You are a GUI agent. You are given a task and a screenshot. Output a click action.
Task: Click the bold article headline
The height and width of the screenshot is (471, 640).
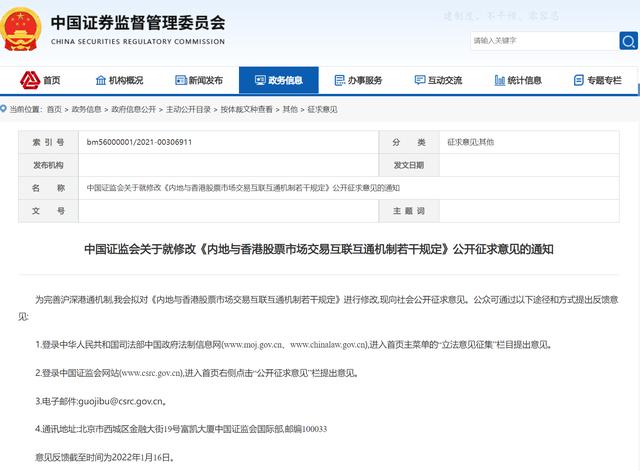(x=319, y=249)
